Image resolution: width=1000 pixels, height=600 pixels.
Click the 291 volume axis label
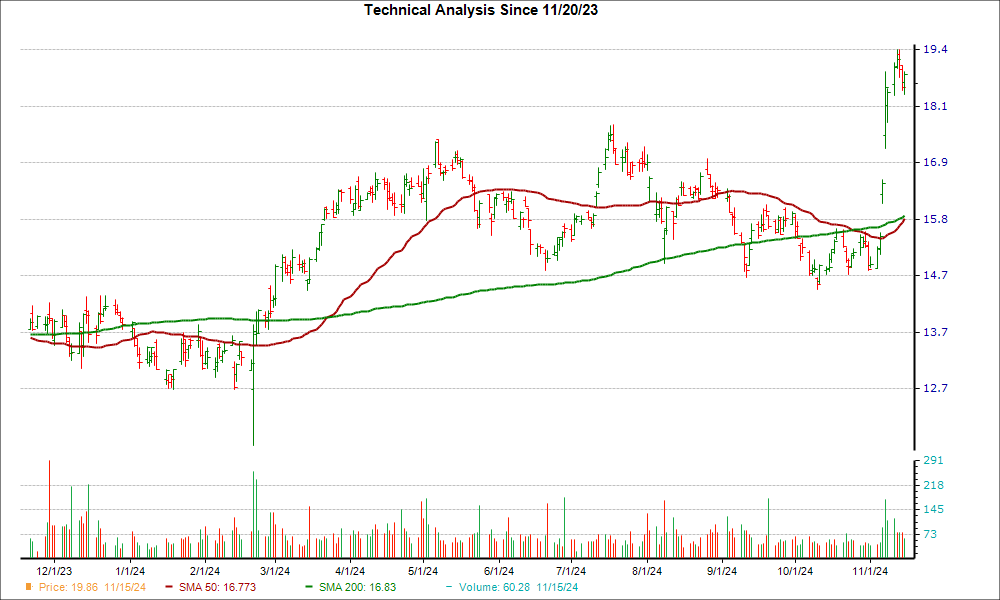point(933,460)
